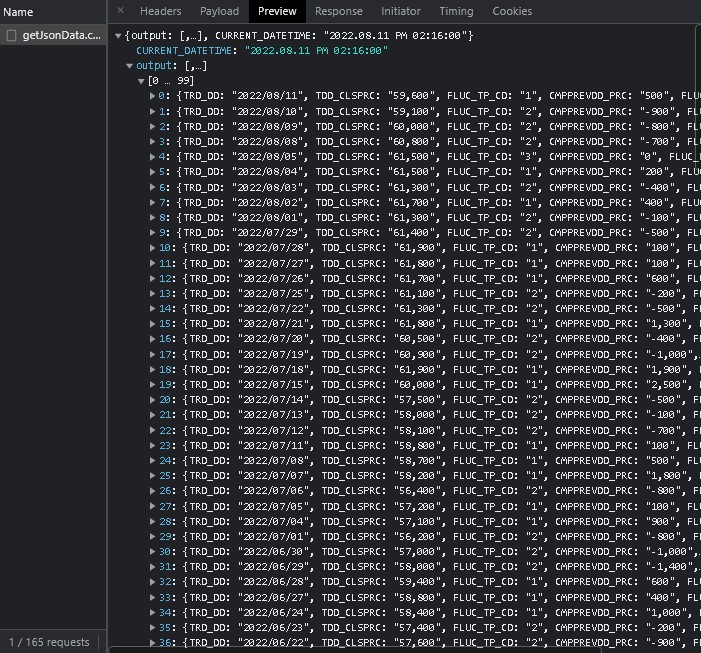Select the getJsonData.c... request row
The width and height of the screenshot is (701, 653).
pyautogui.click(x=53, y=35)
